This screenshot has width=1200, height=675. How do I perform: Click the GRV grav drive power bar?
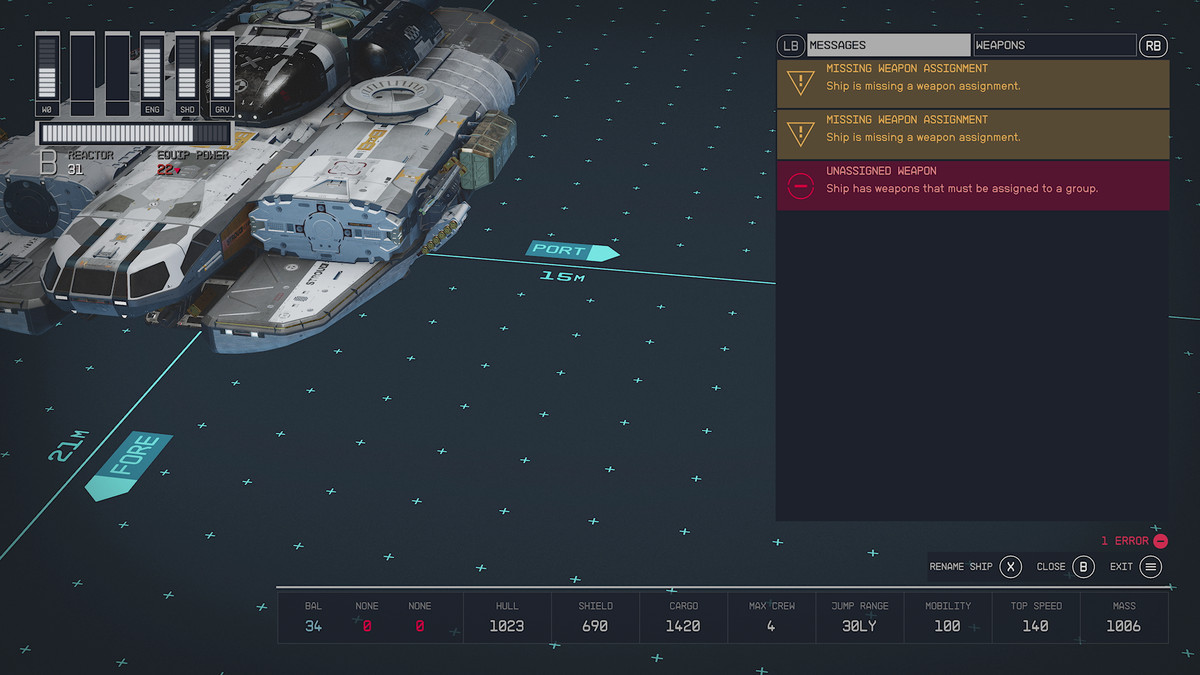[222, 75]
